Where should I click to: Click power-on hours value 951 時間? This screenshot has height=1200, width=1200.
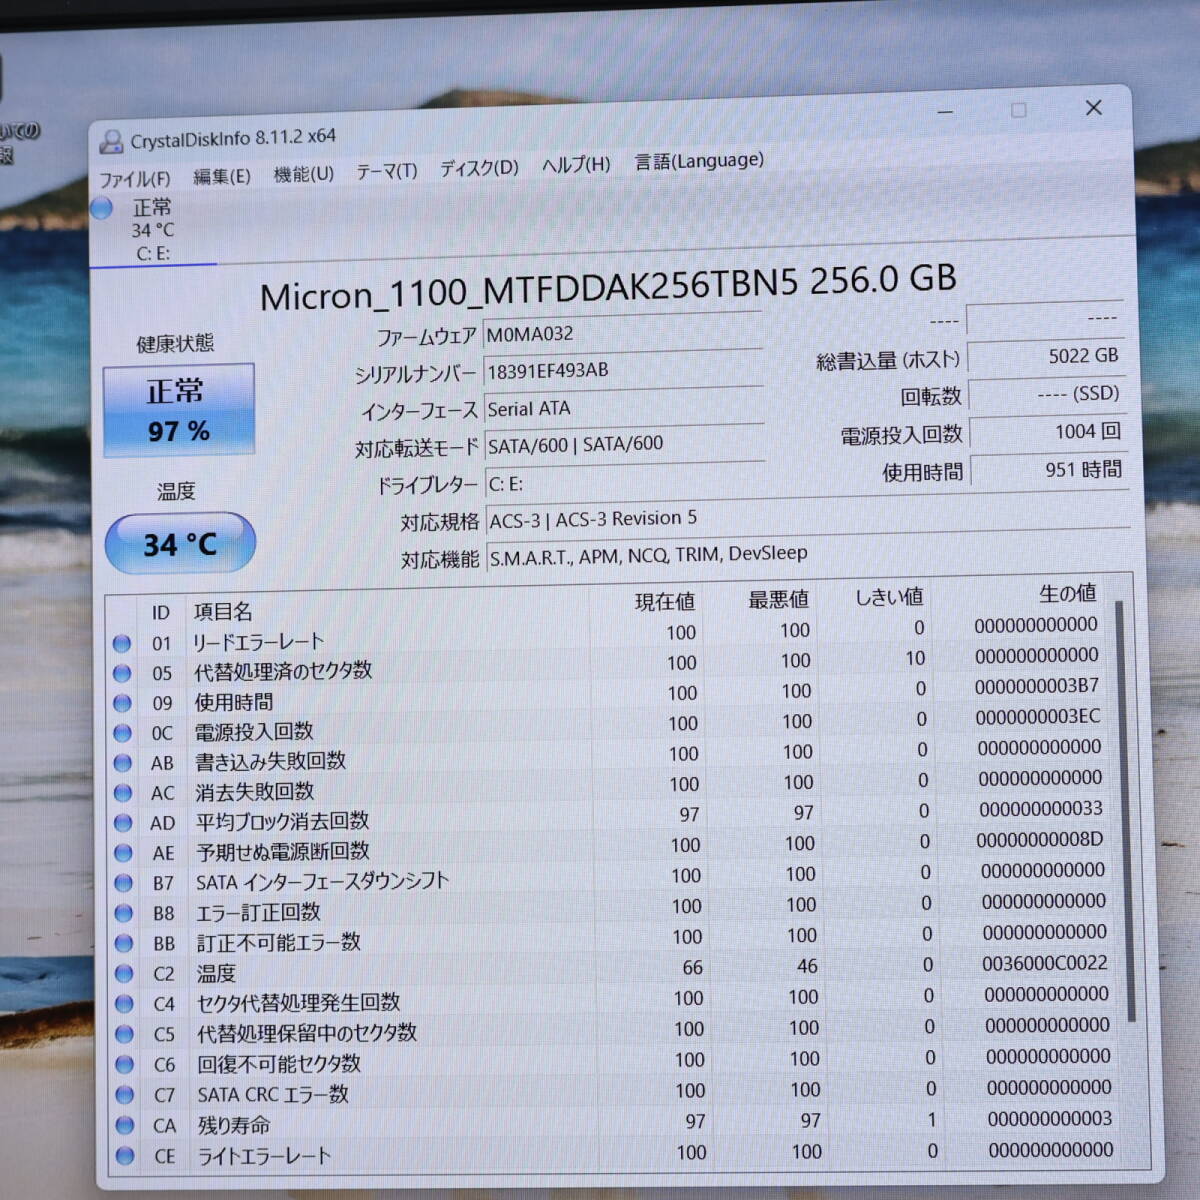[1048, 470]
